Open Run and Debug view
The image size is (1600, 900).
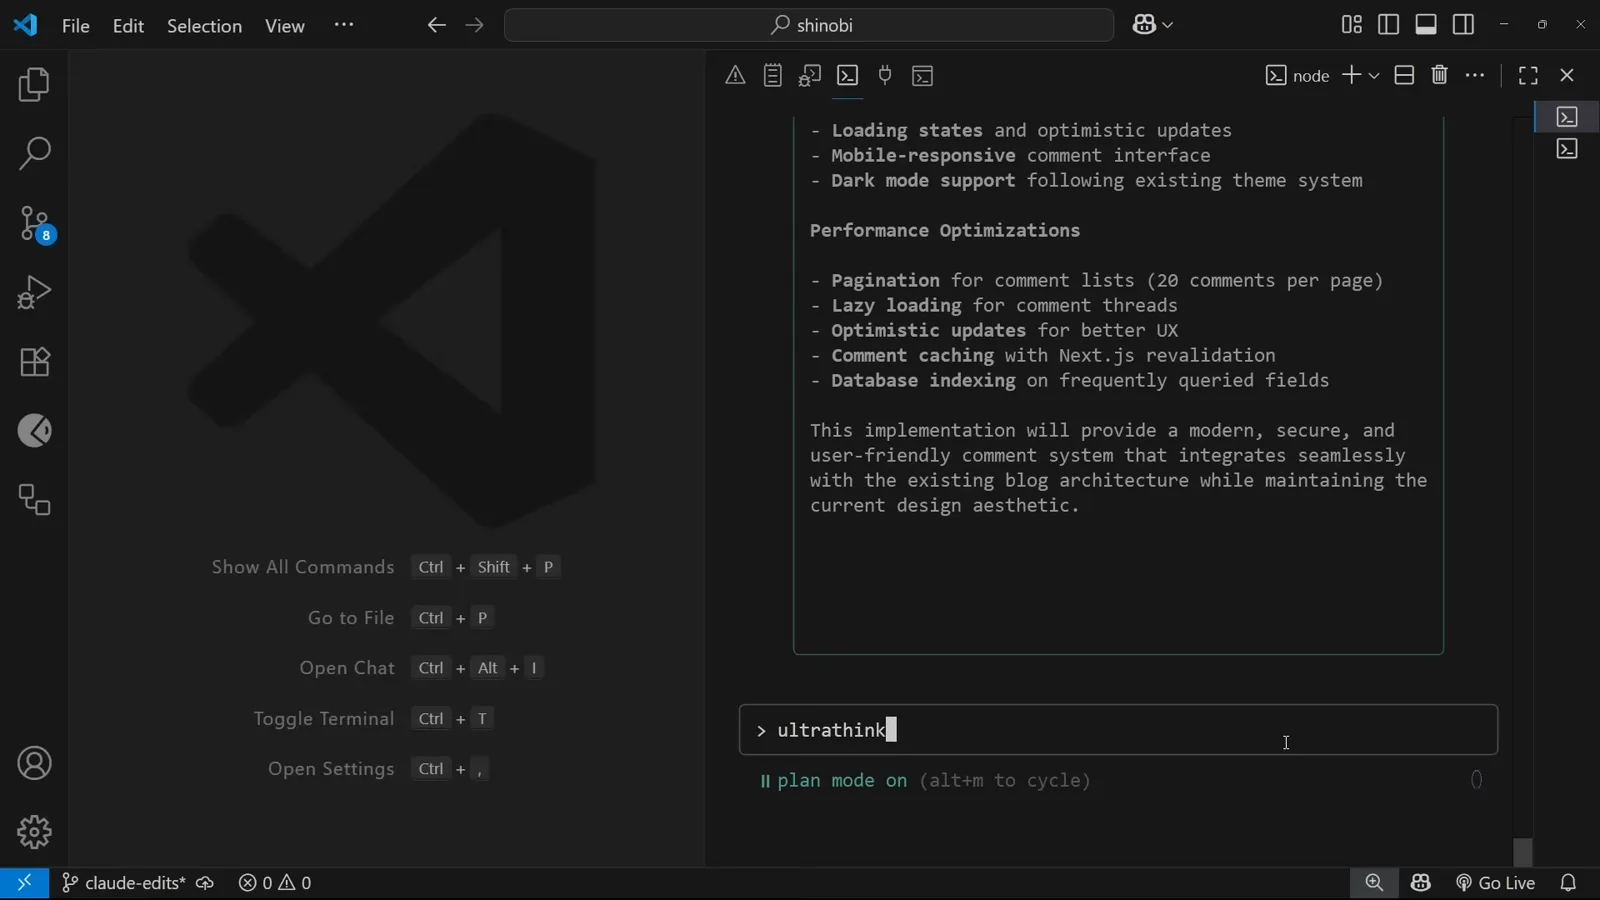point(34,293)
